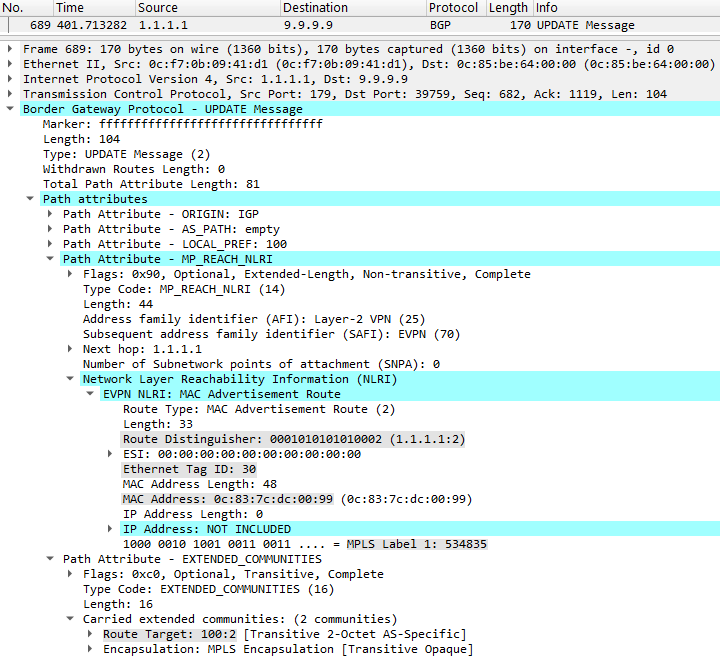Select MPLS Label 1: 534835 field
Screen dimensions: 720x659
coord(305,544)
